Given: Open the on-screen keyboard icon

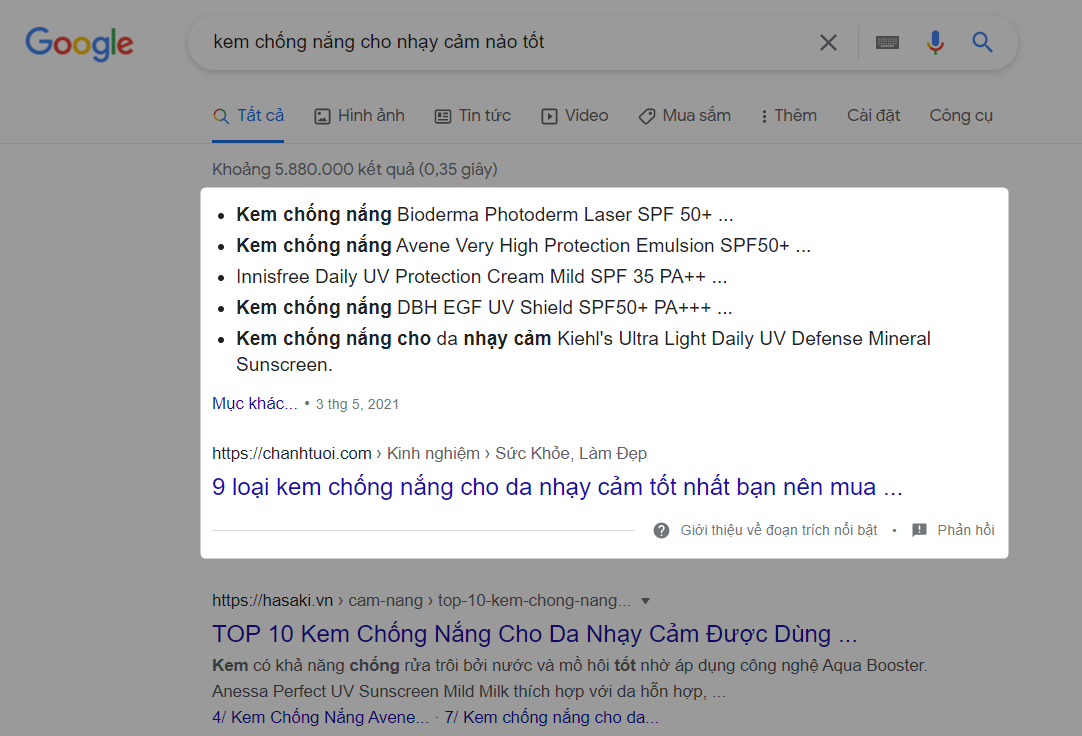Looking at the screenshot, I should [x=887, y=43].
